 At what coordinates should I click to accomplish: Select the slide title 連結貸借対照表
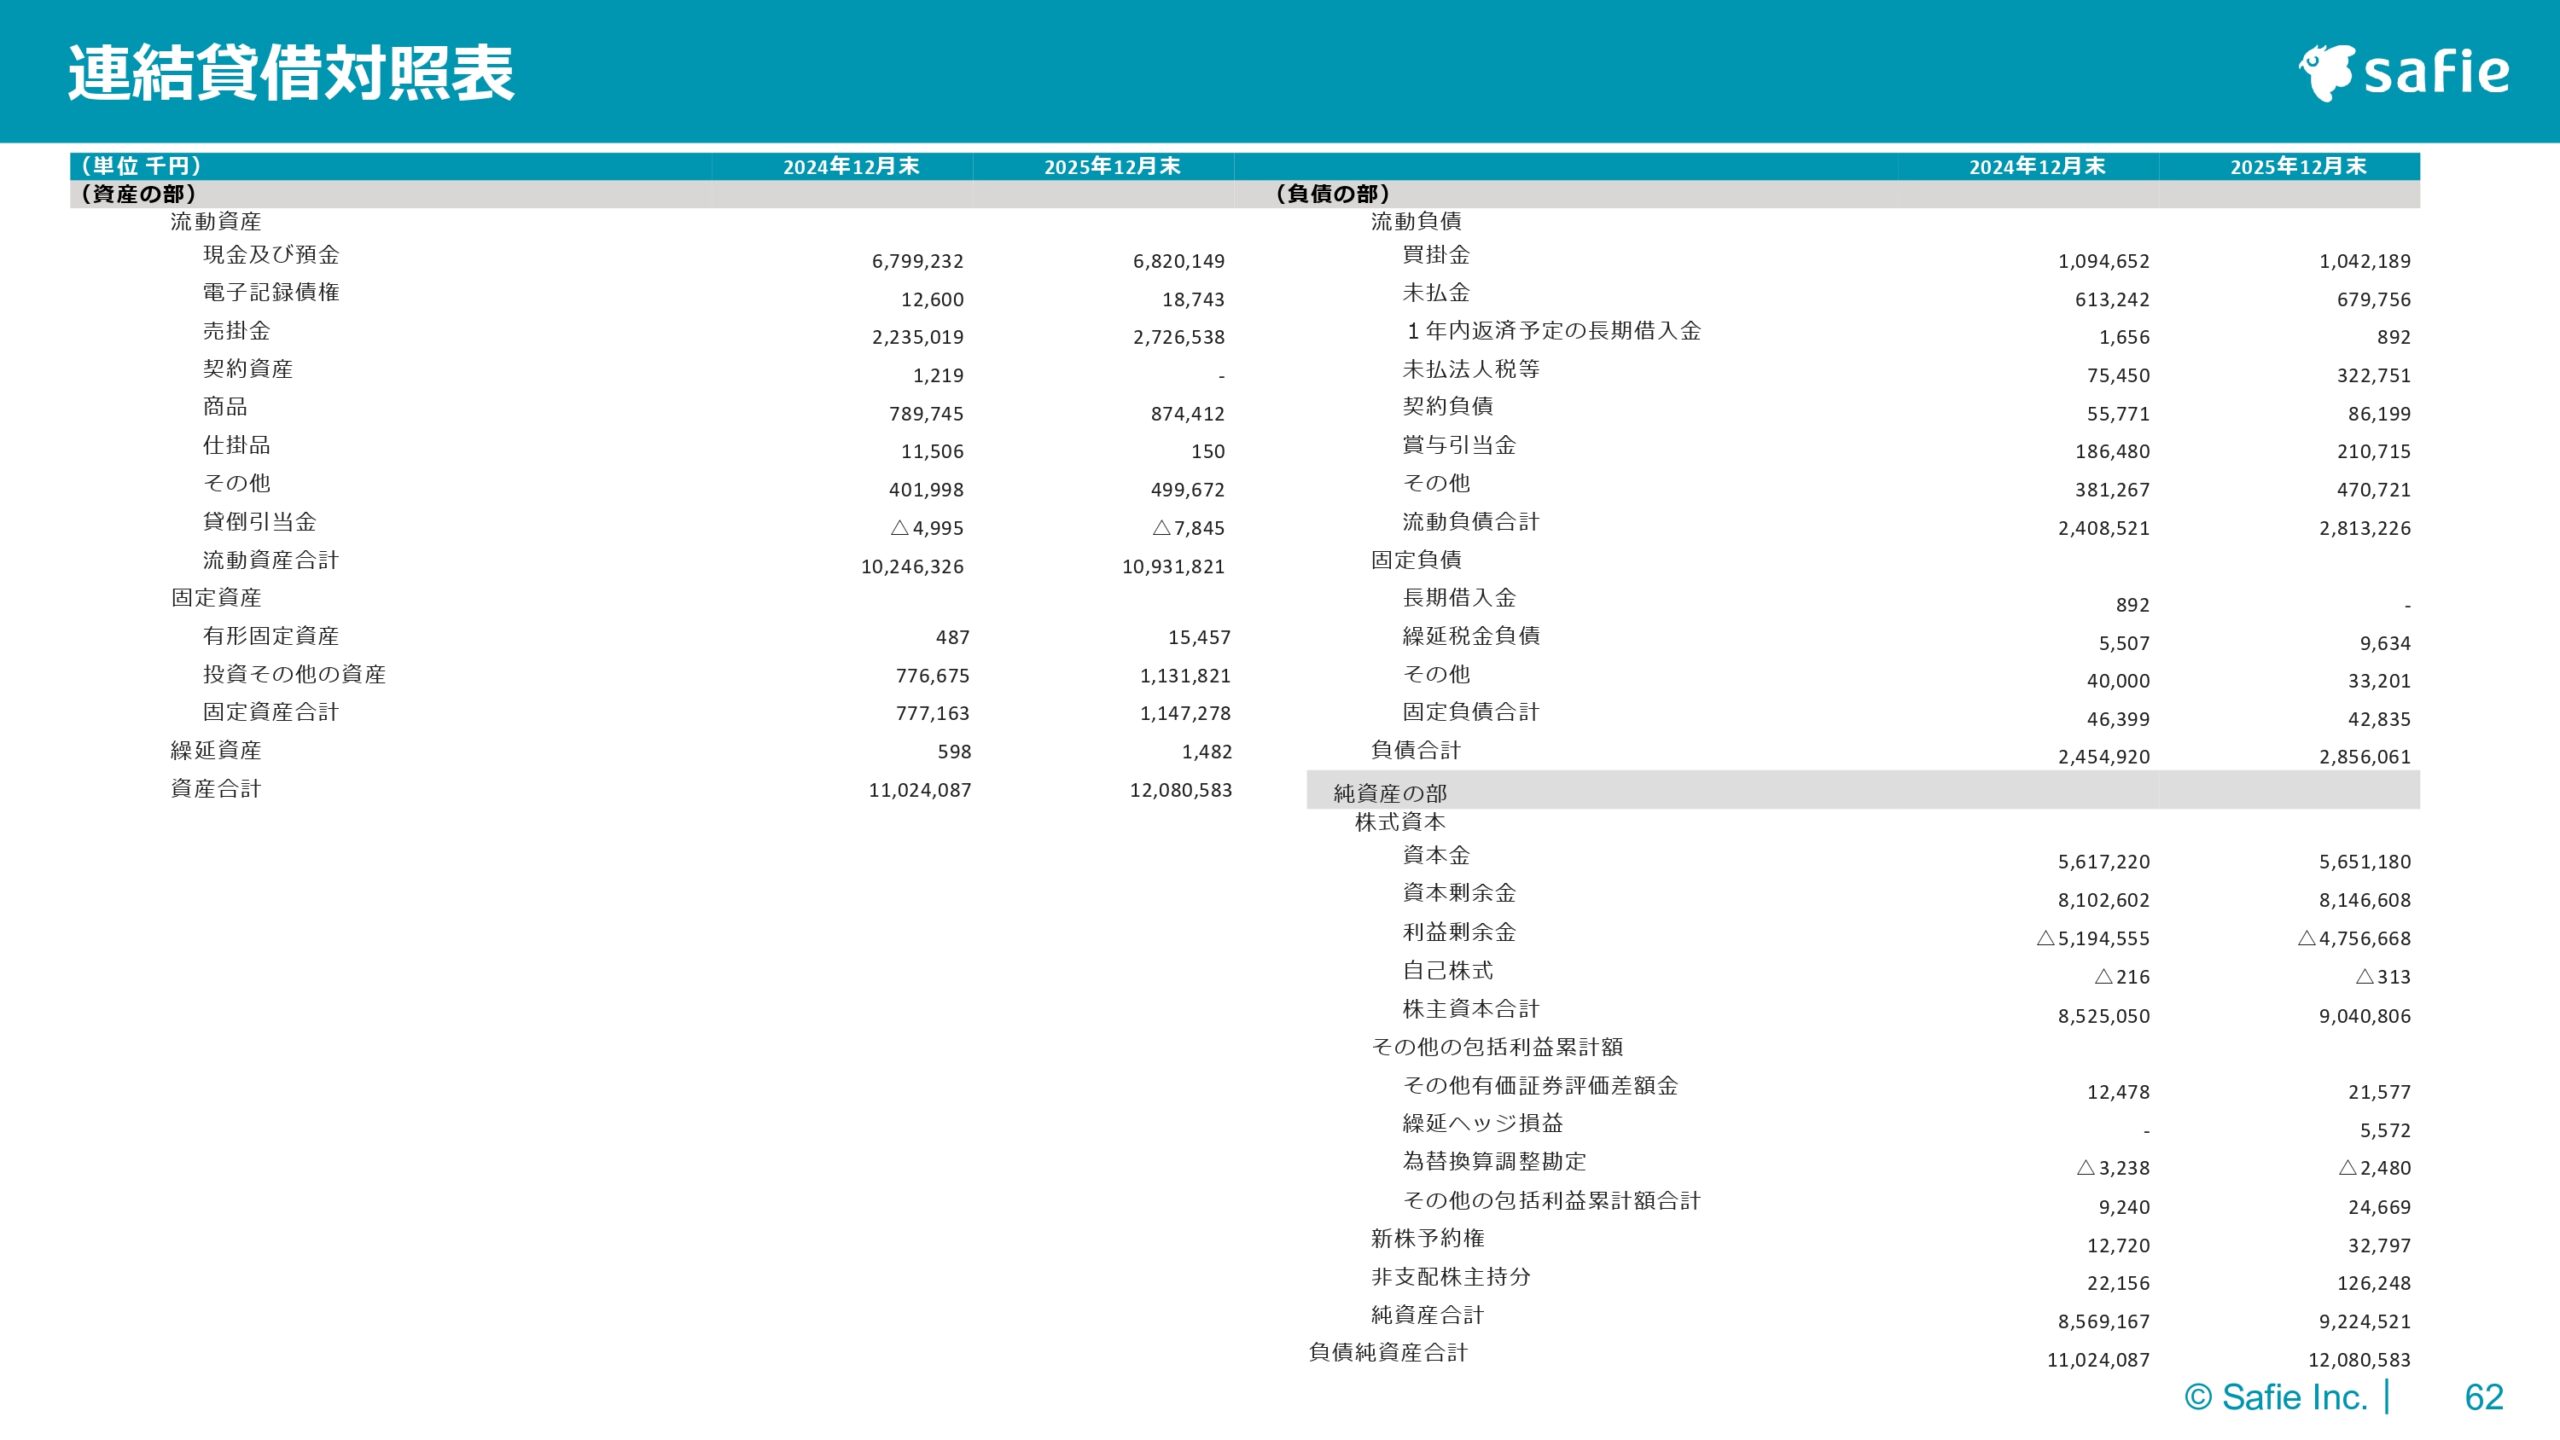click(x=290, y=70)
